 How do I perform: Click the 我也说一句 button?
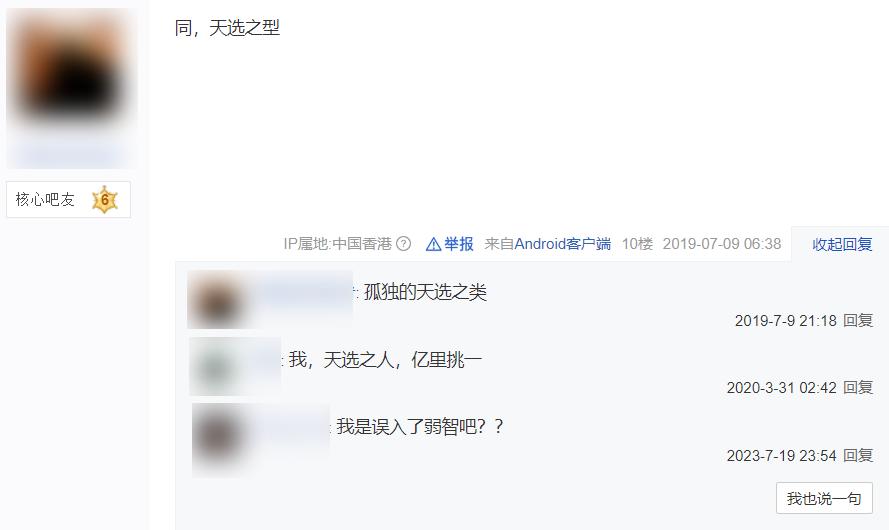point(824,498)
